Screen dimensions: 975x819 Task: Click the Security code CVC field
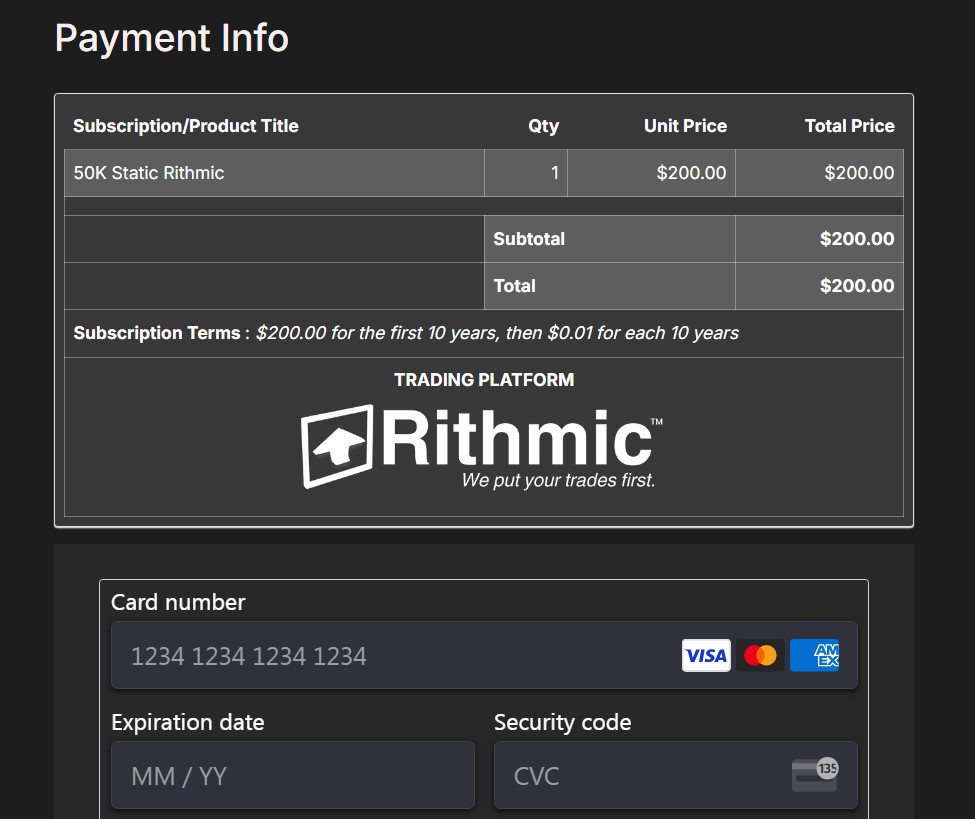click(676, 775)
